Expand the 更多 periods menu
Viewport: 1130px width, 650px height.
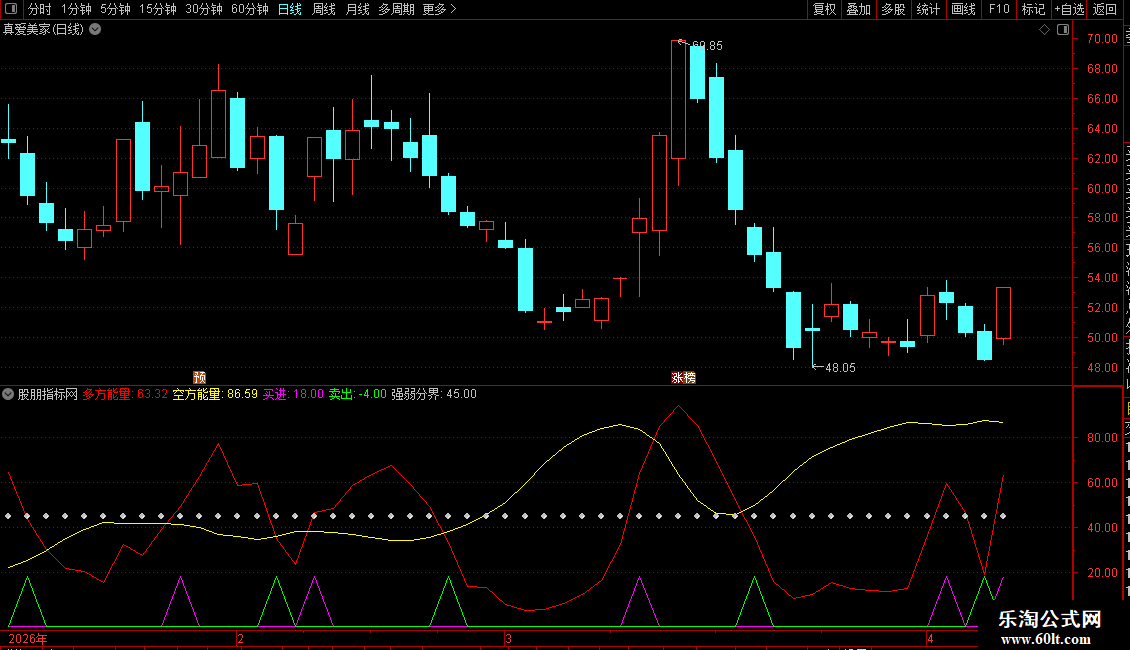tap(439, 9)
